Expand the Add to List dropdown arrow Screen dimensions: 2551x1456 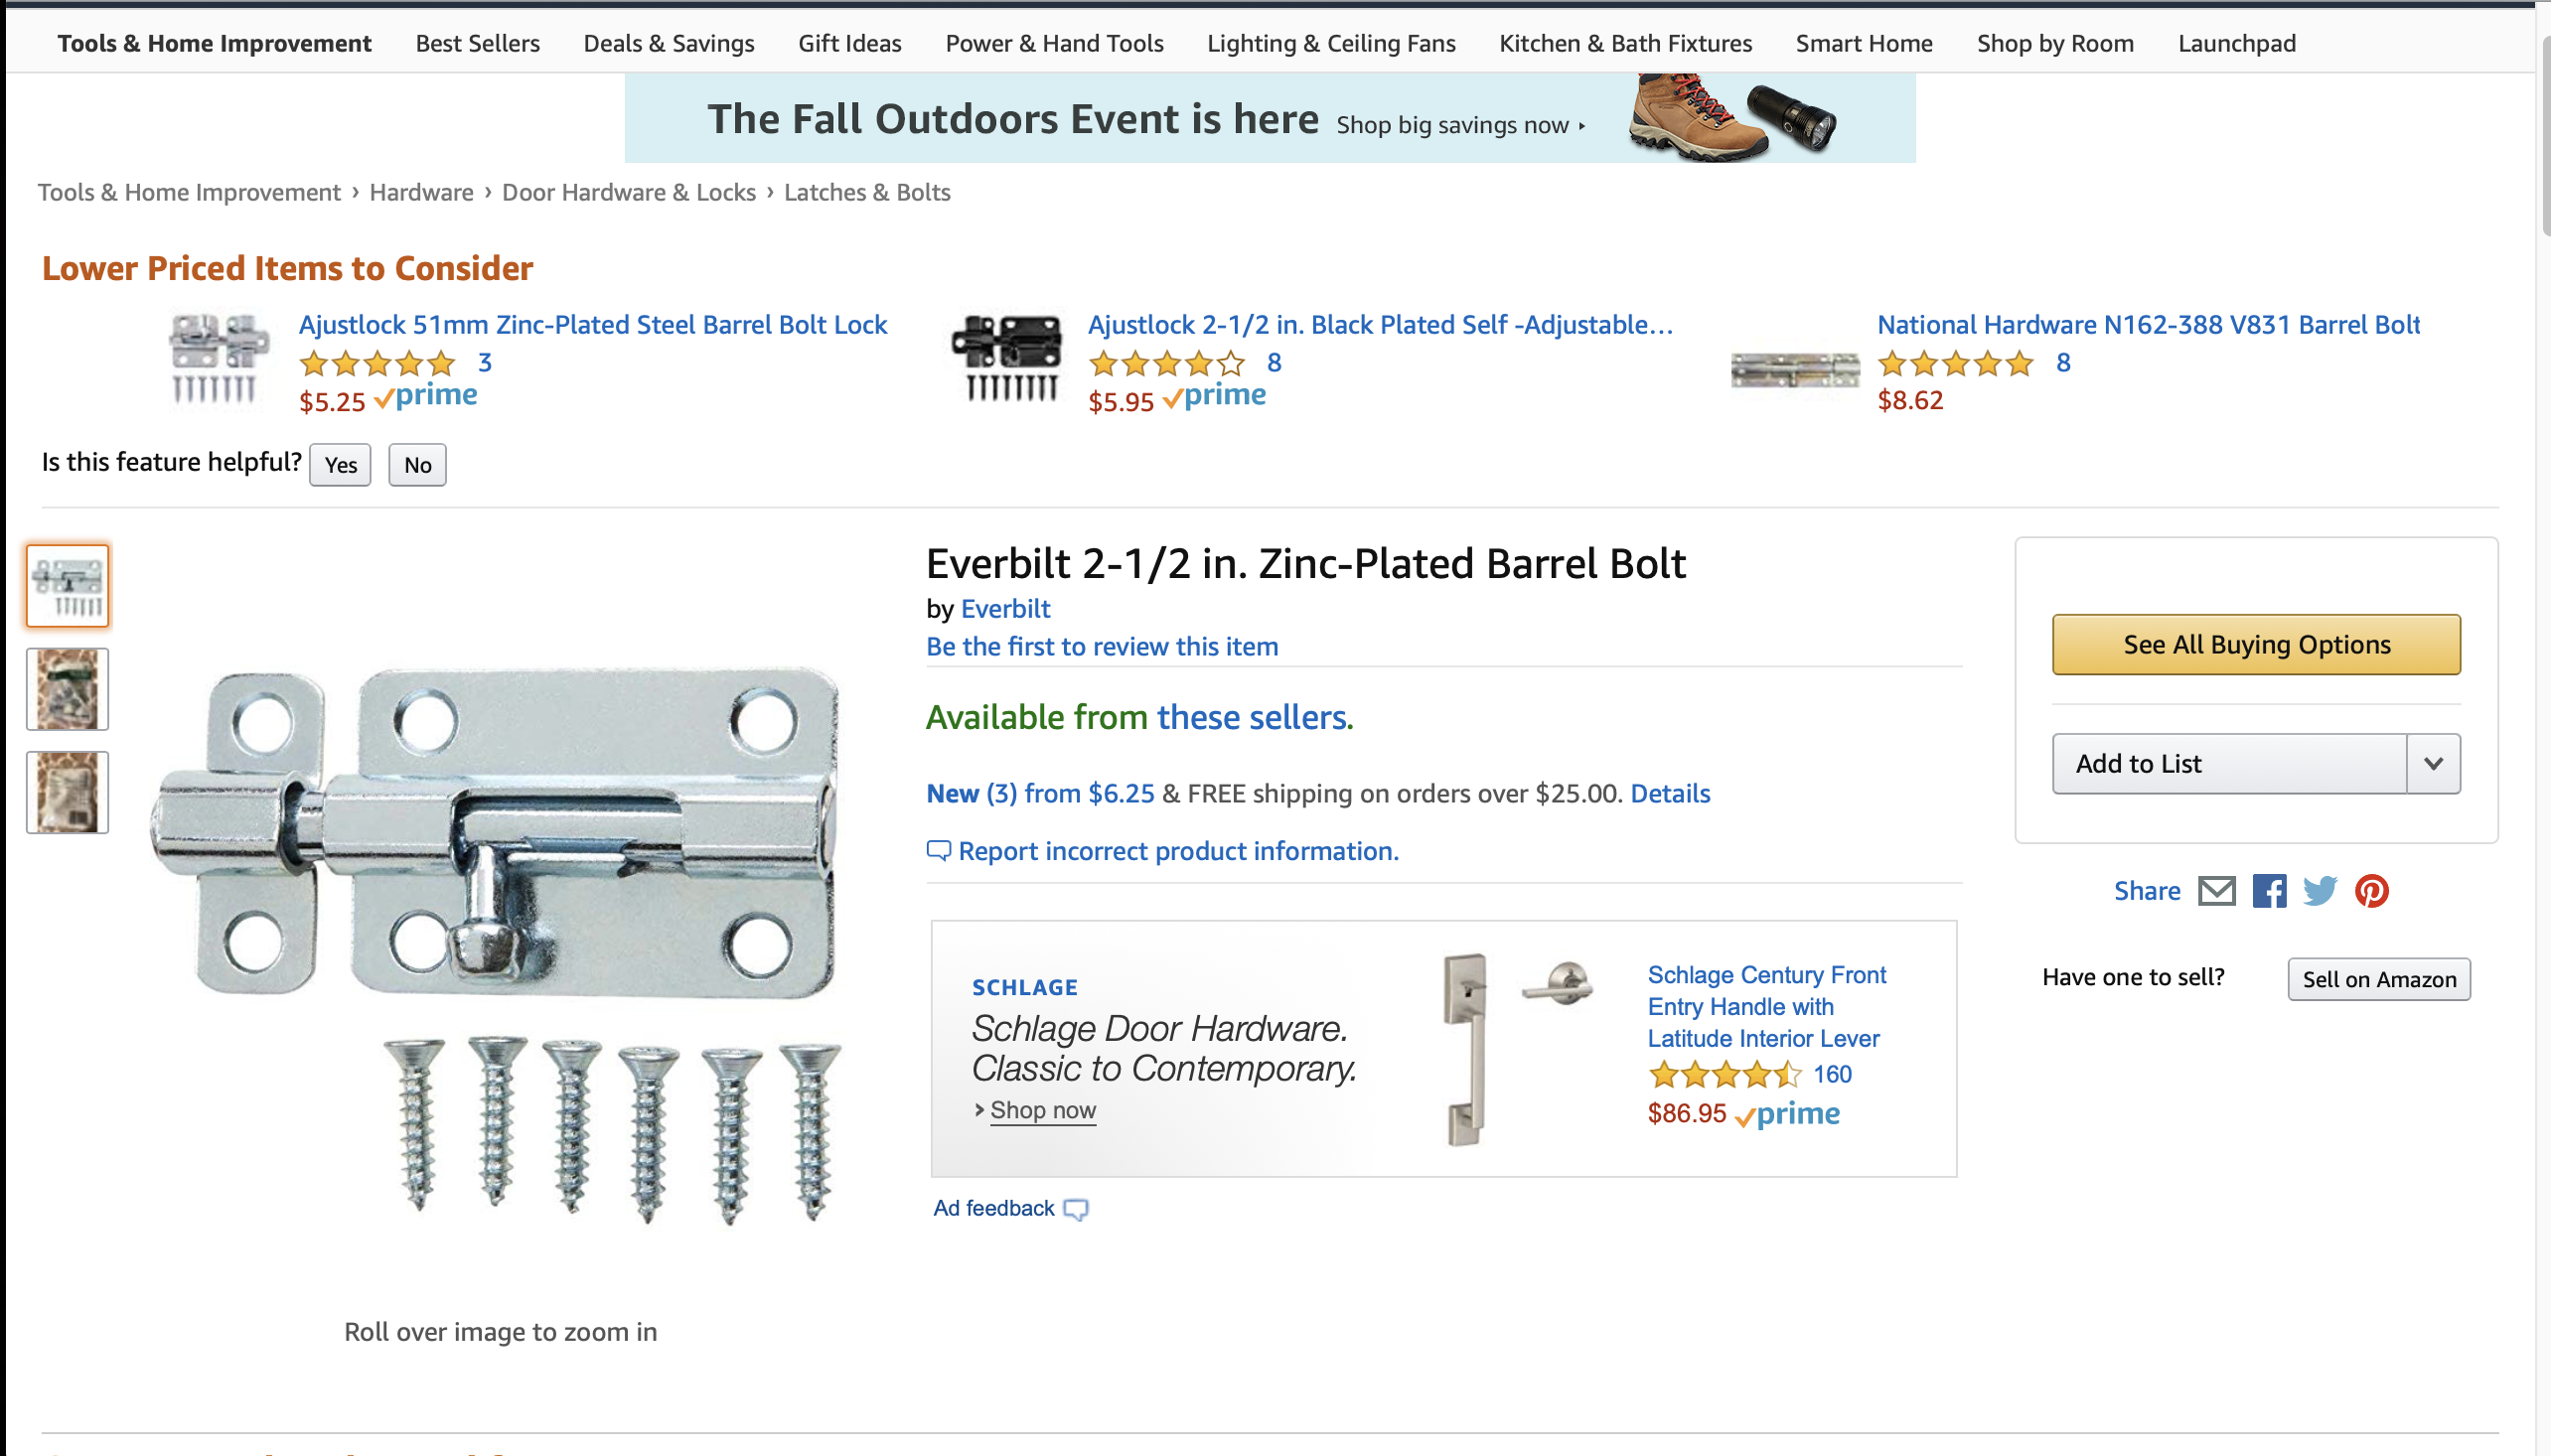[2433, 764]
